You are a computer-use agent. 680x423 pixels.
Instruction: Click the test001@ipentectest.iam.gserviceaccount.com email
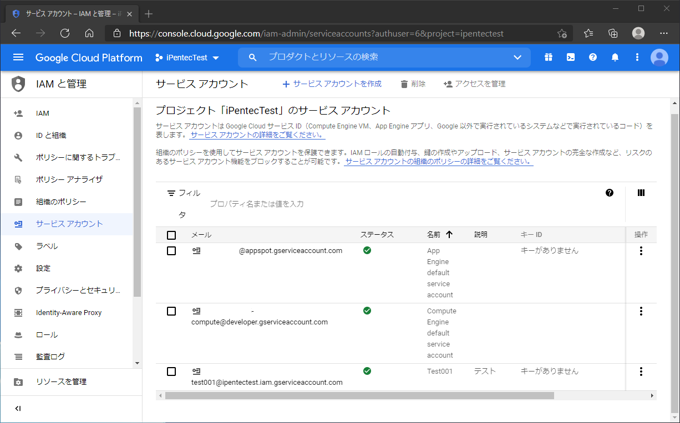pyautogui.click(x=267, y=382)
